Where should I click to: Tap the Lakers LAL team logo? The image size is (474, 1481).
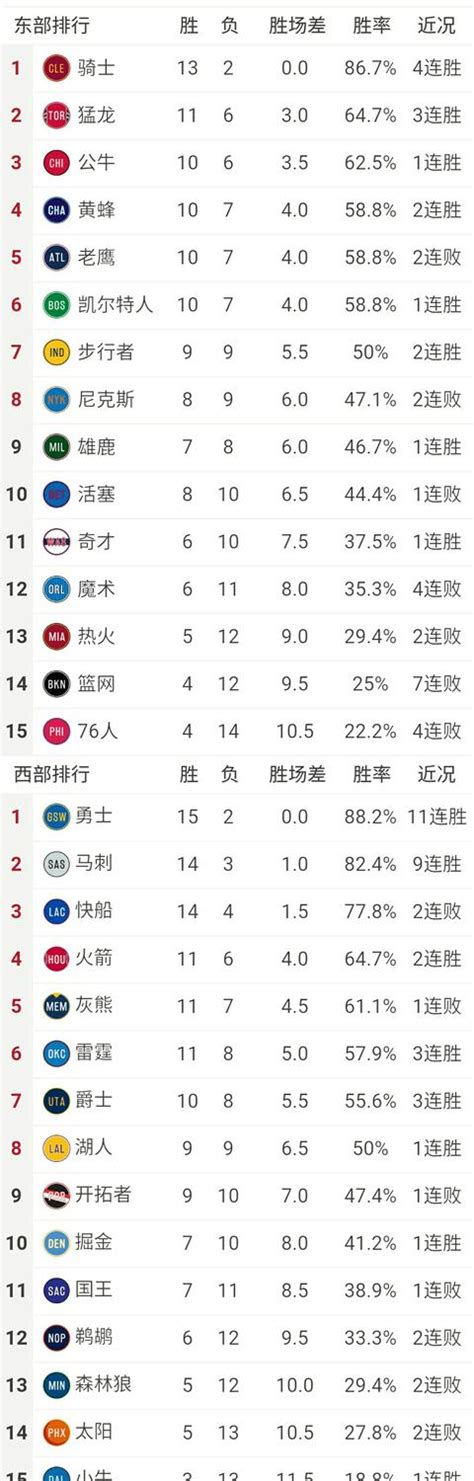click(57, 1148)
